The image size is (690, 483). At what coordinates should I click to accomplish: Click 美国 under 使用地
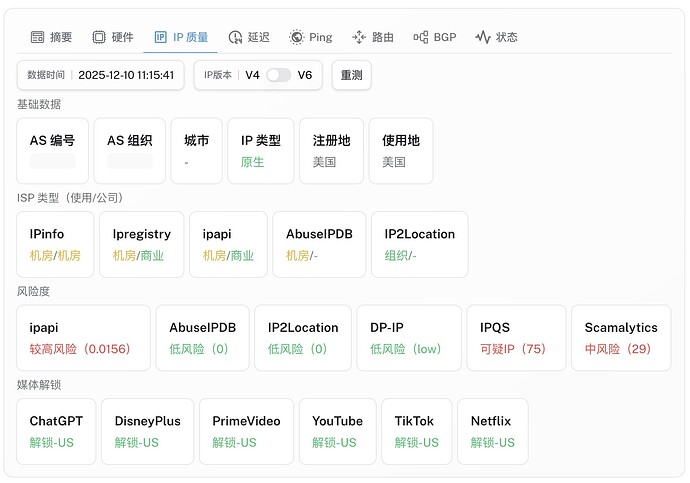click(394, 162)
